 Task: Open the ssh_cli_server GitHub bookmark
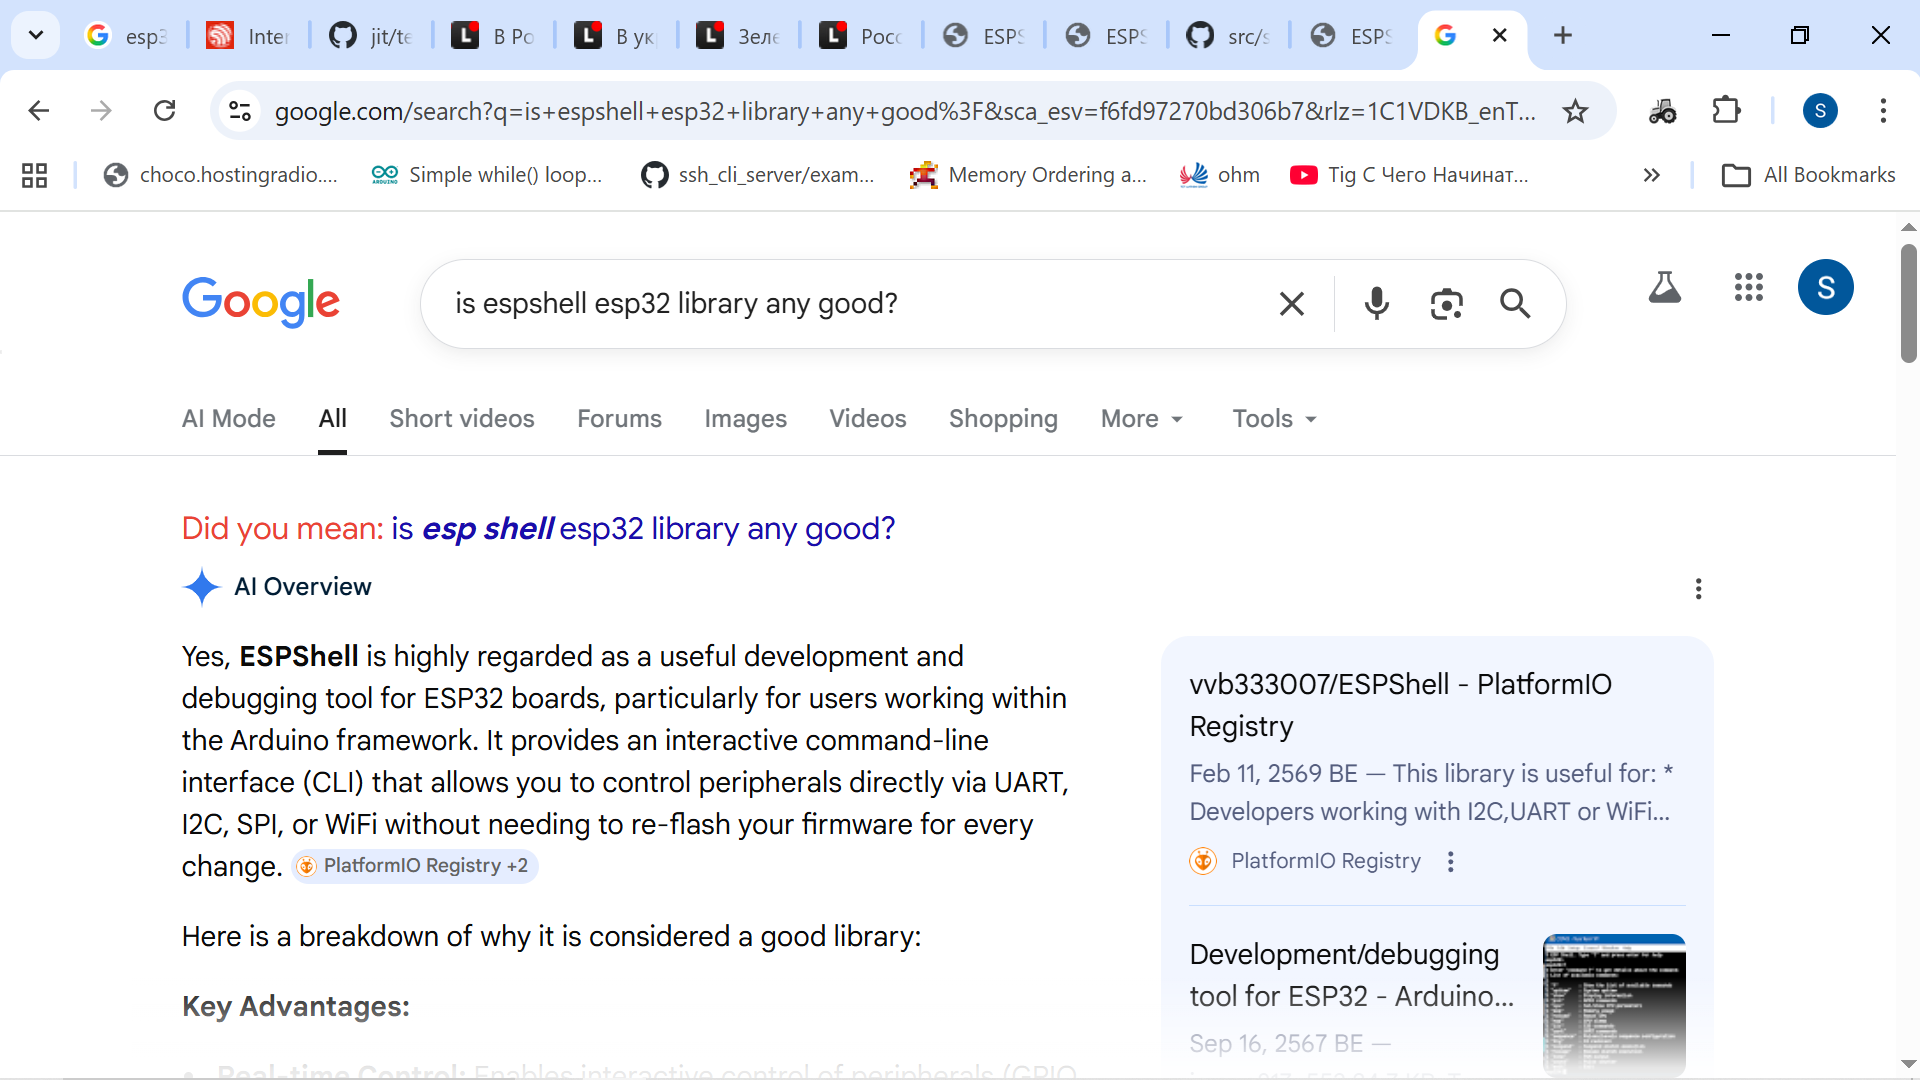coord(758,175)
